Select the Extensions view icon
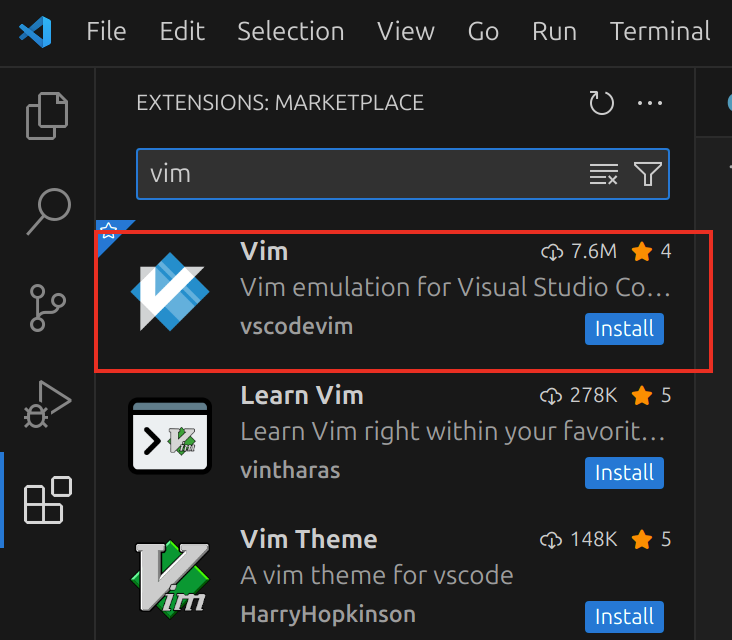This screenshot has height=640, width=732. coord(48,500)
